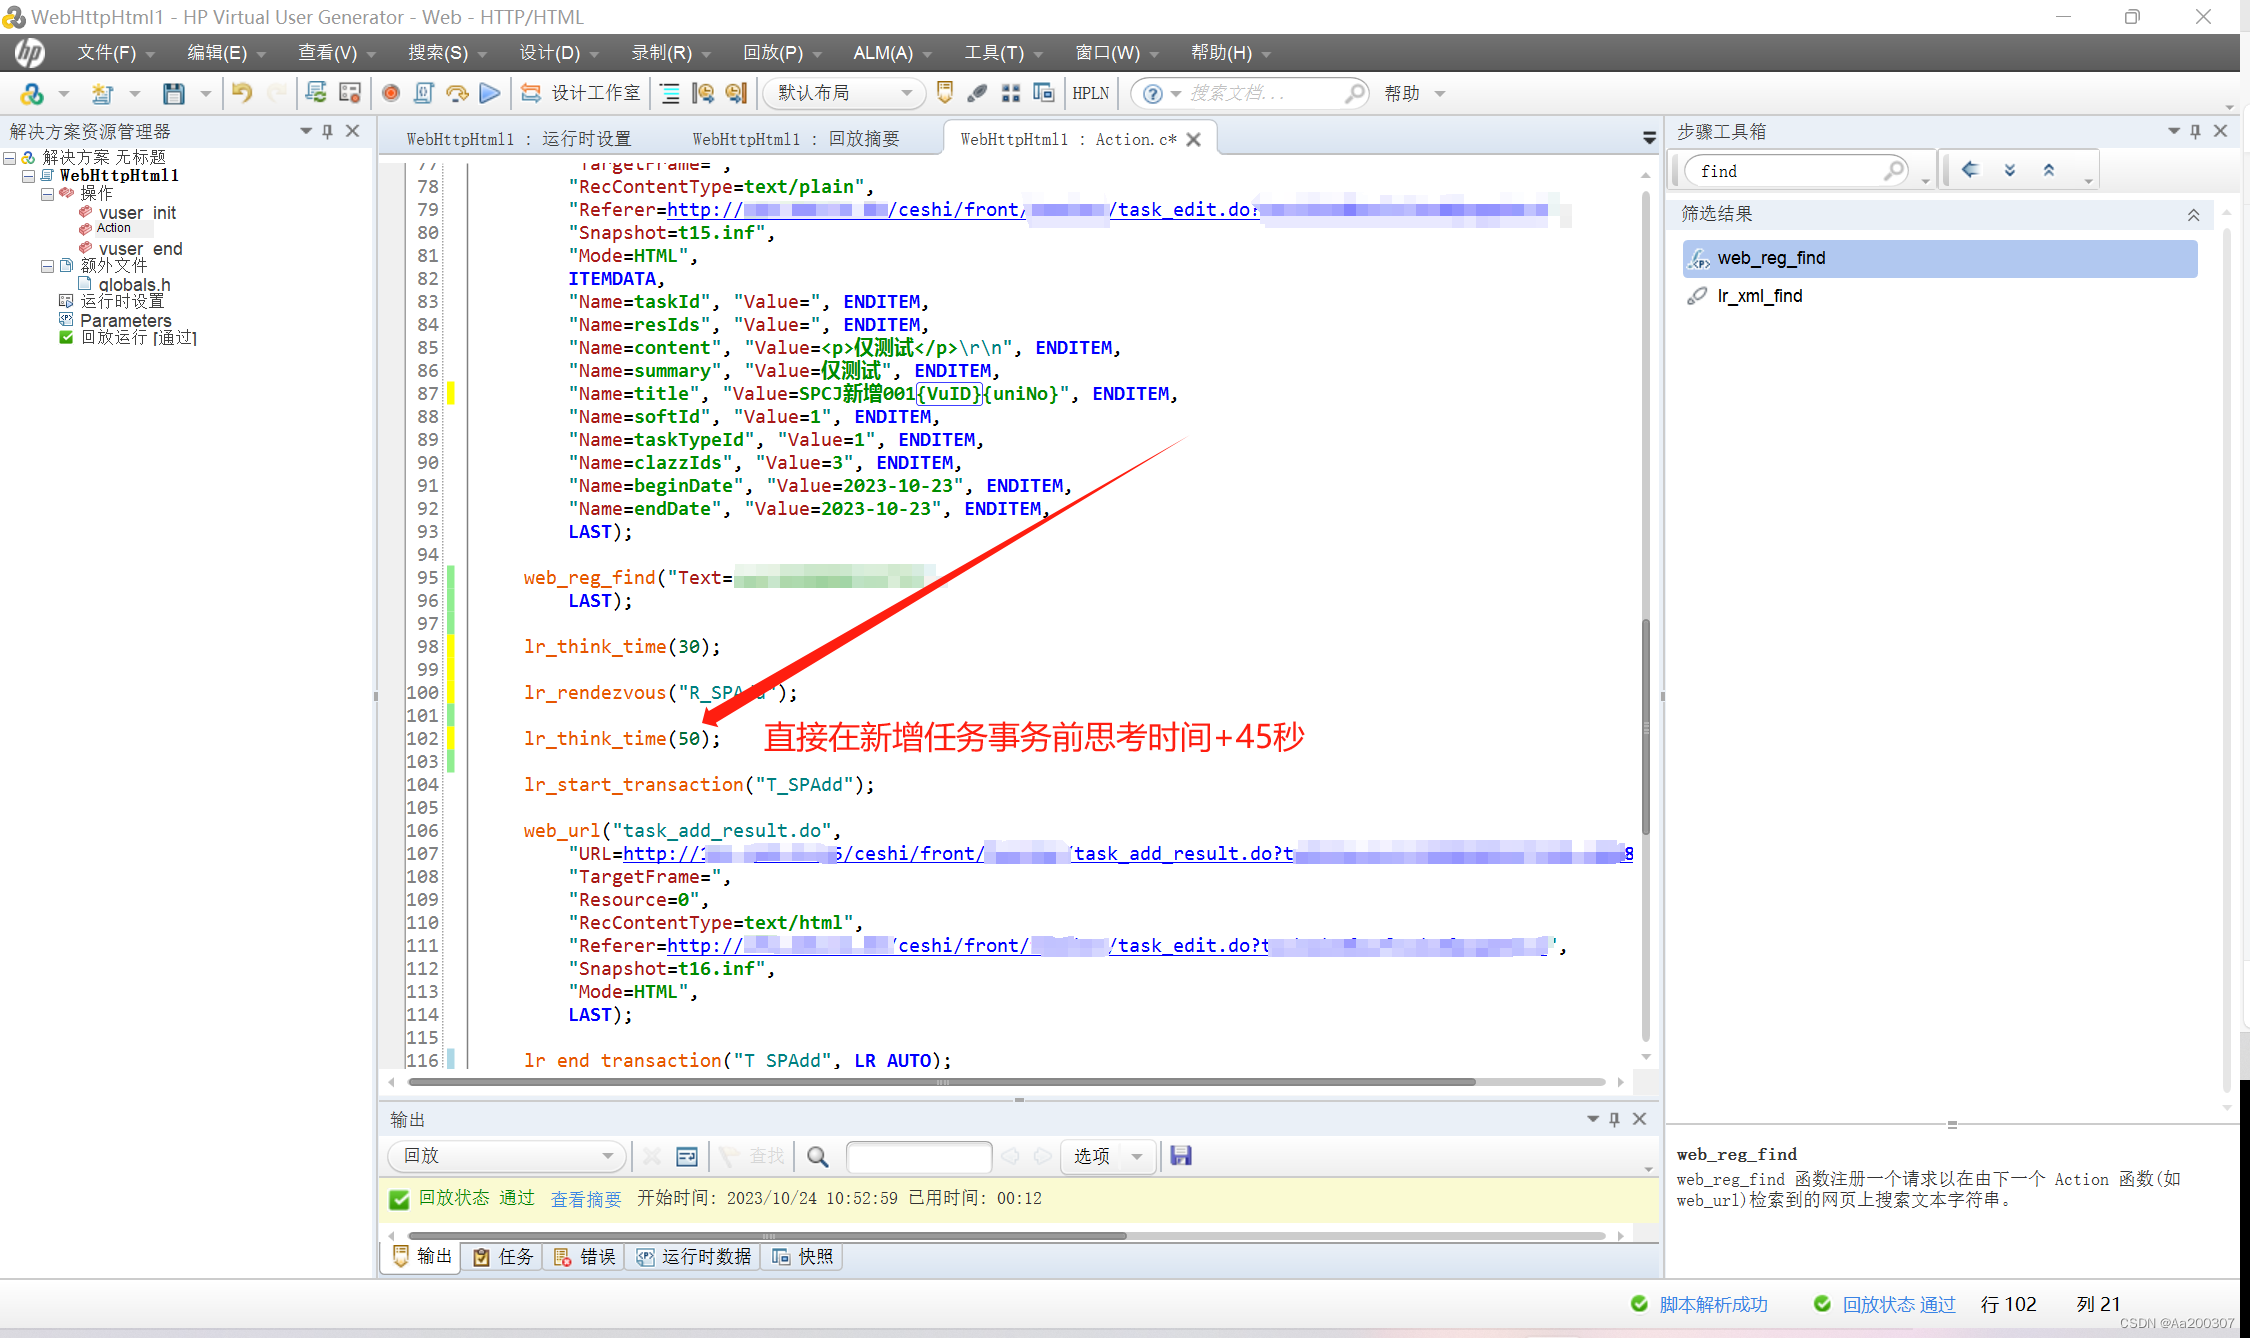Run the script with the Play icon
This screenshot has width=2250, height=1338.
coord(489,93)
